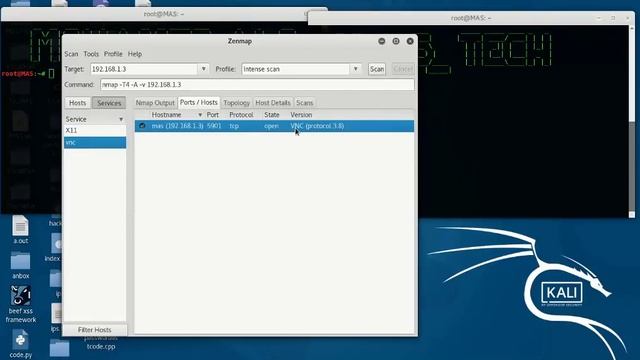Open the Profile menu
Viewport: 640px width, 360px height.
click(113, 54)
